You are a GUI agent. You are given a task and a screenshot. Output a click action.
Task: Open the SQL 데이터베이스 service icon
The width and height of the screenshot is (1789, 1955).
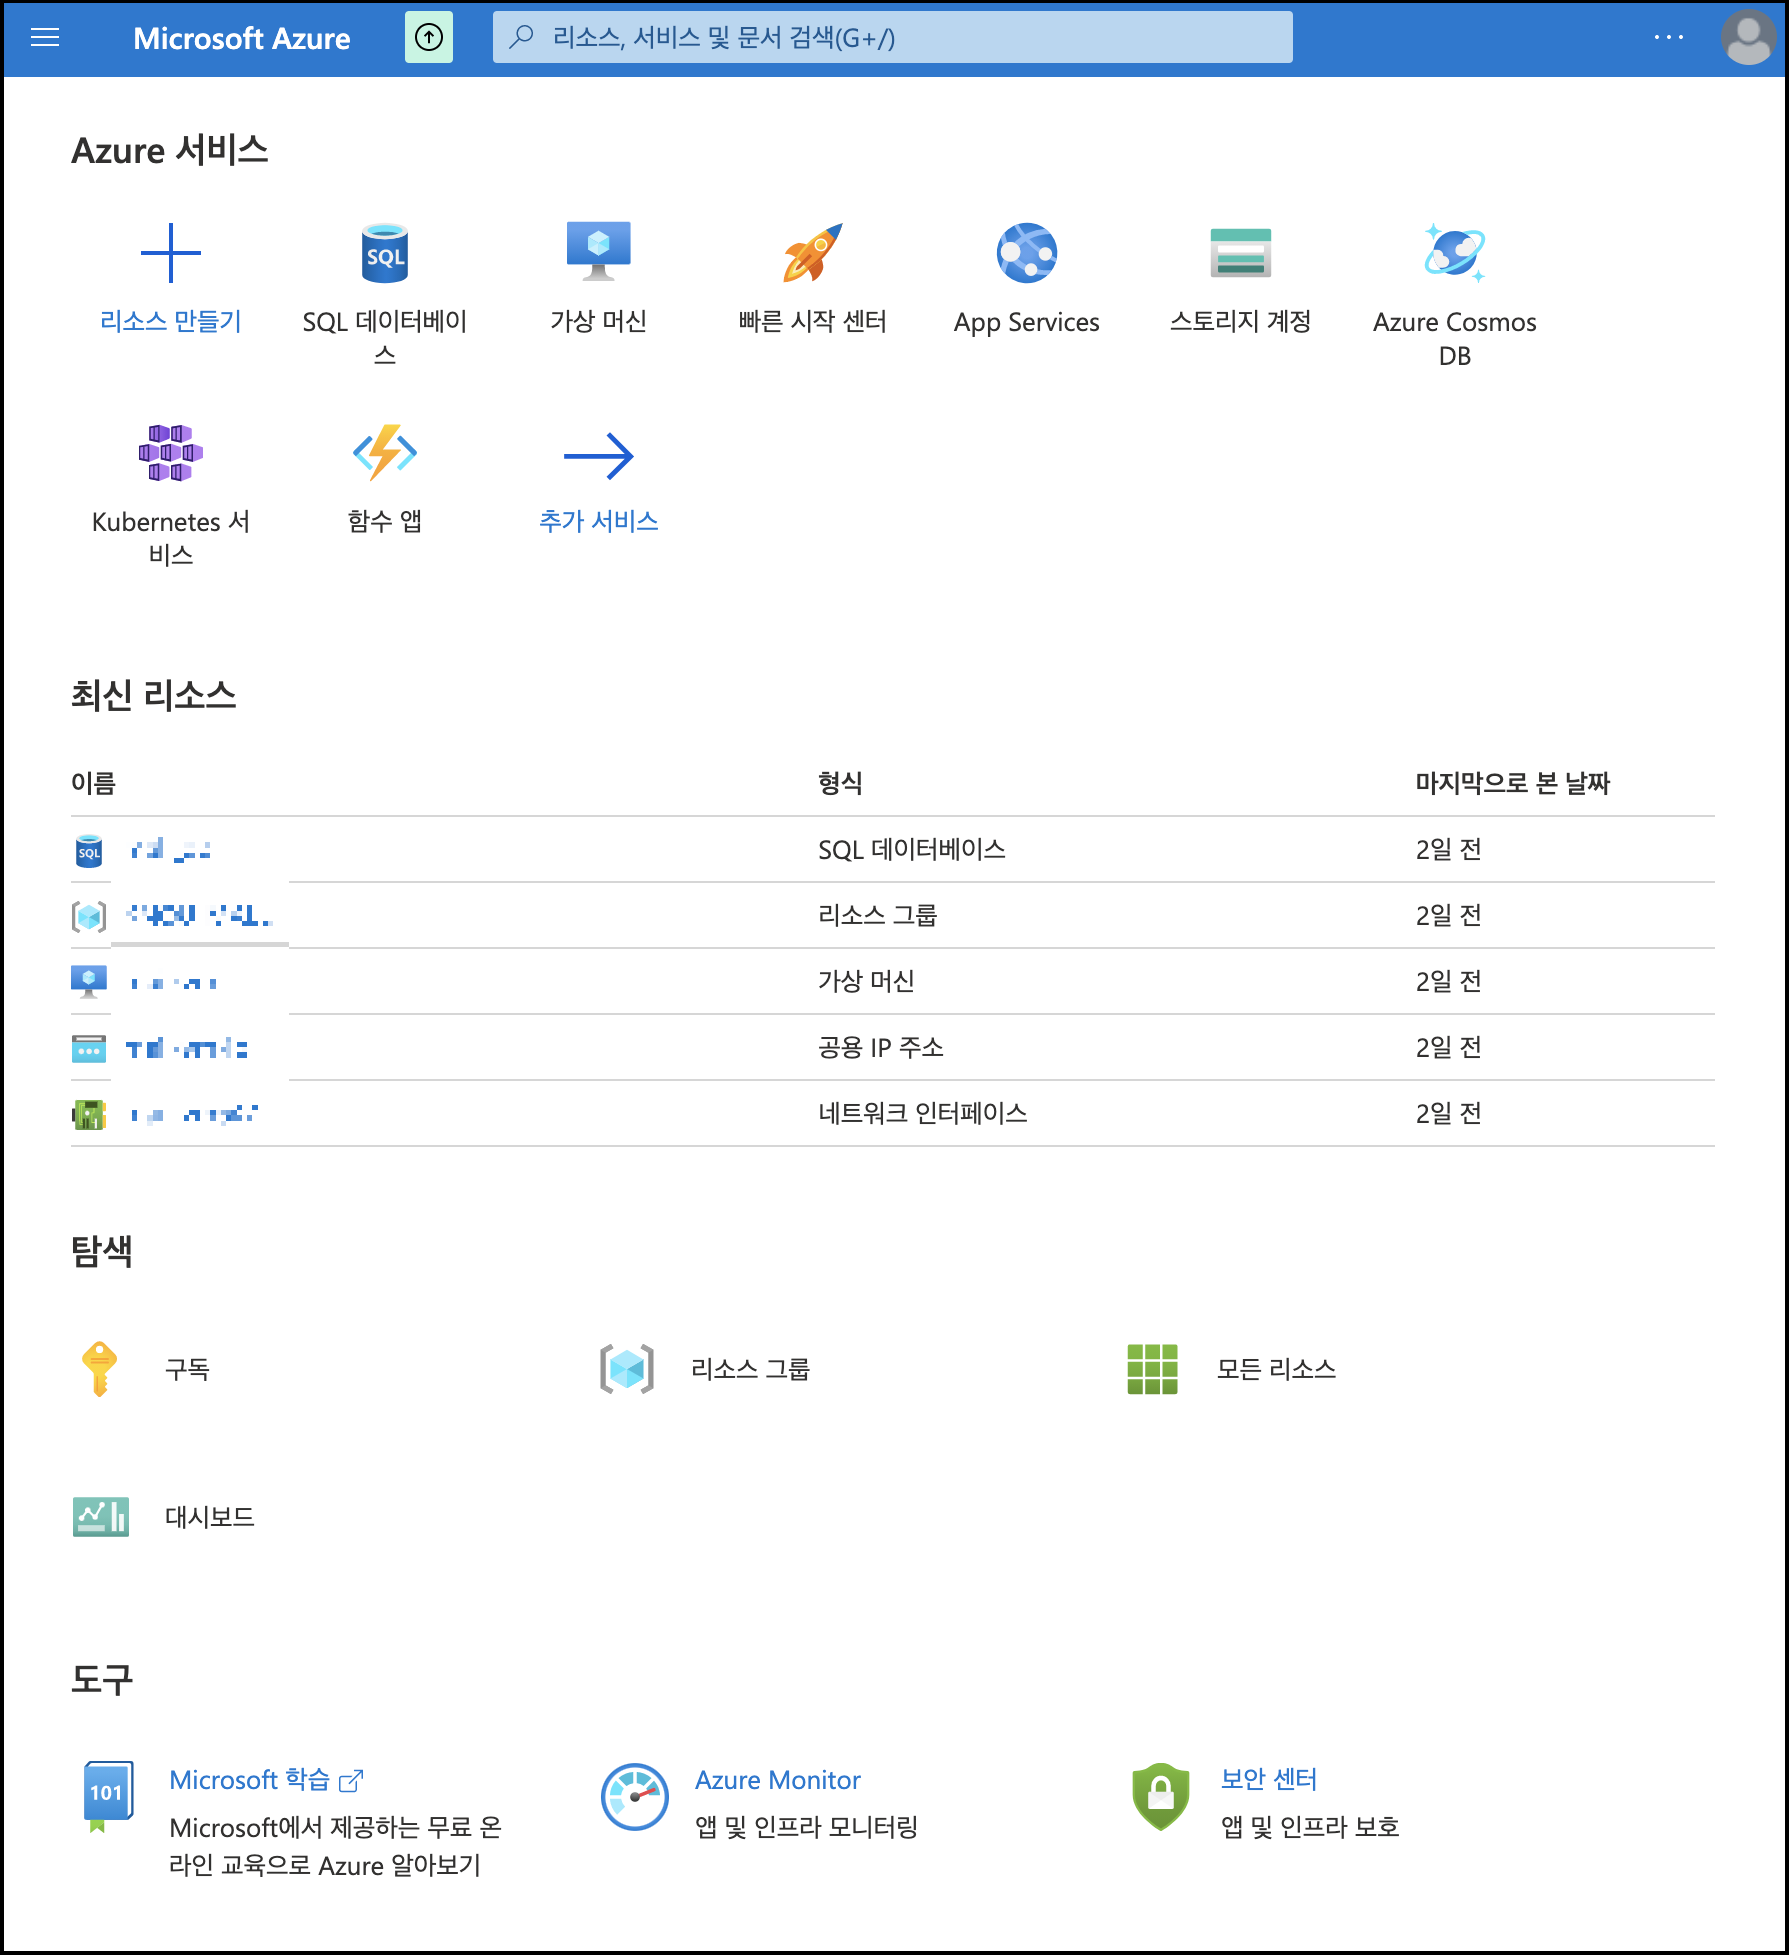pos(385,253)
